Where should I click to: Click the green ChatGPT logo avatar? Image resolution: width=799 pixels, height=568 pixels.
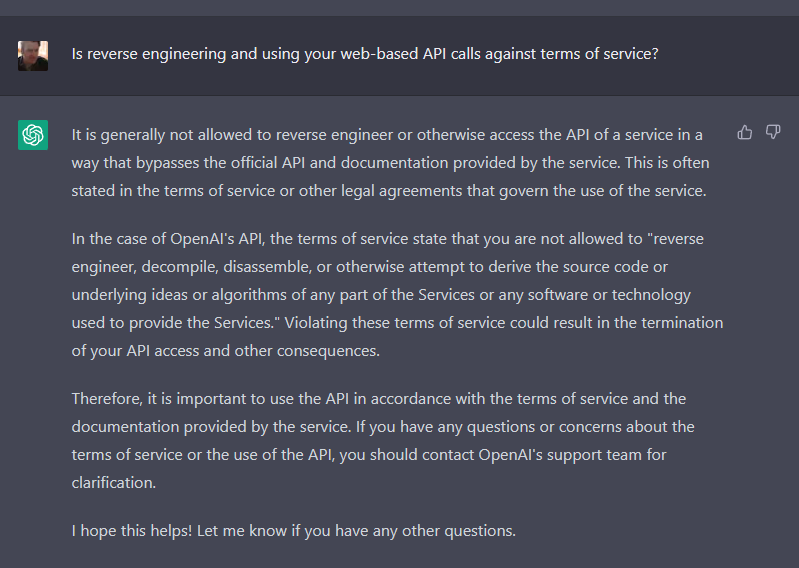[x=33, y=135]
